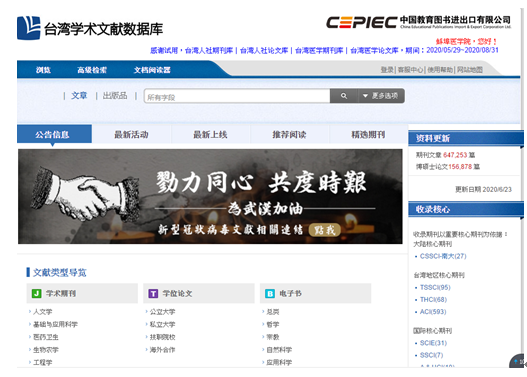
Task: Switch to the 最新活动 tab
Action: click(x=131, y=135)
